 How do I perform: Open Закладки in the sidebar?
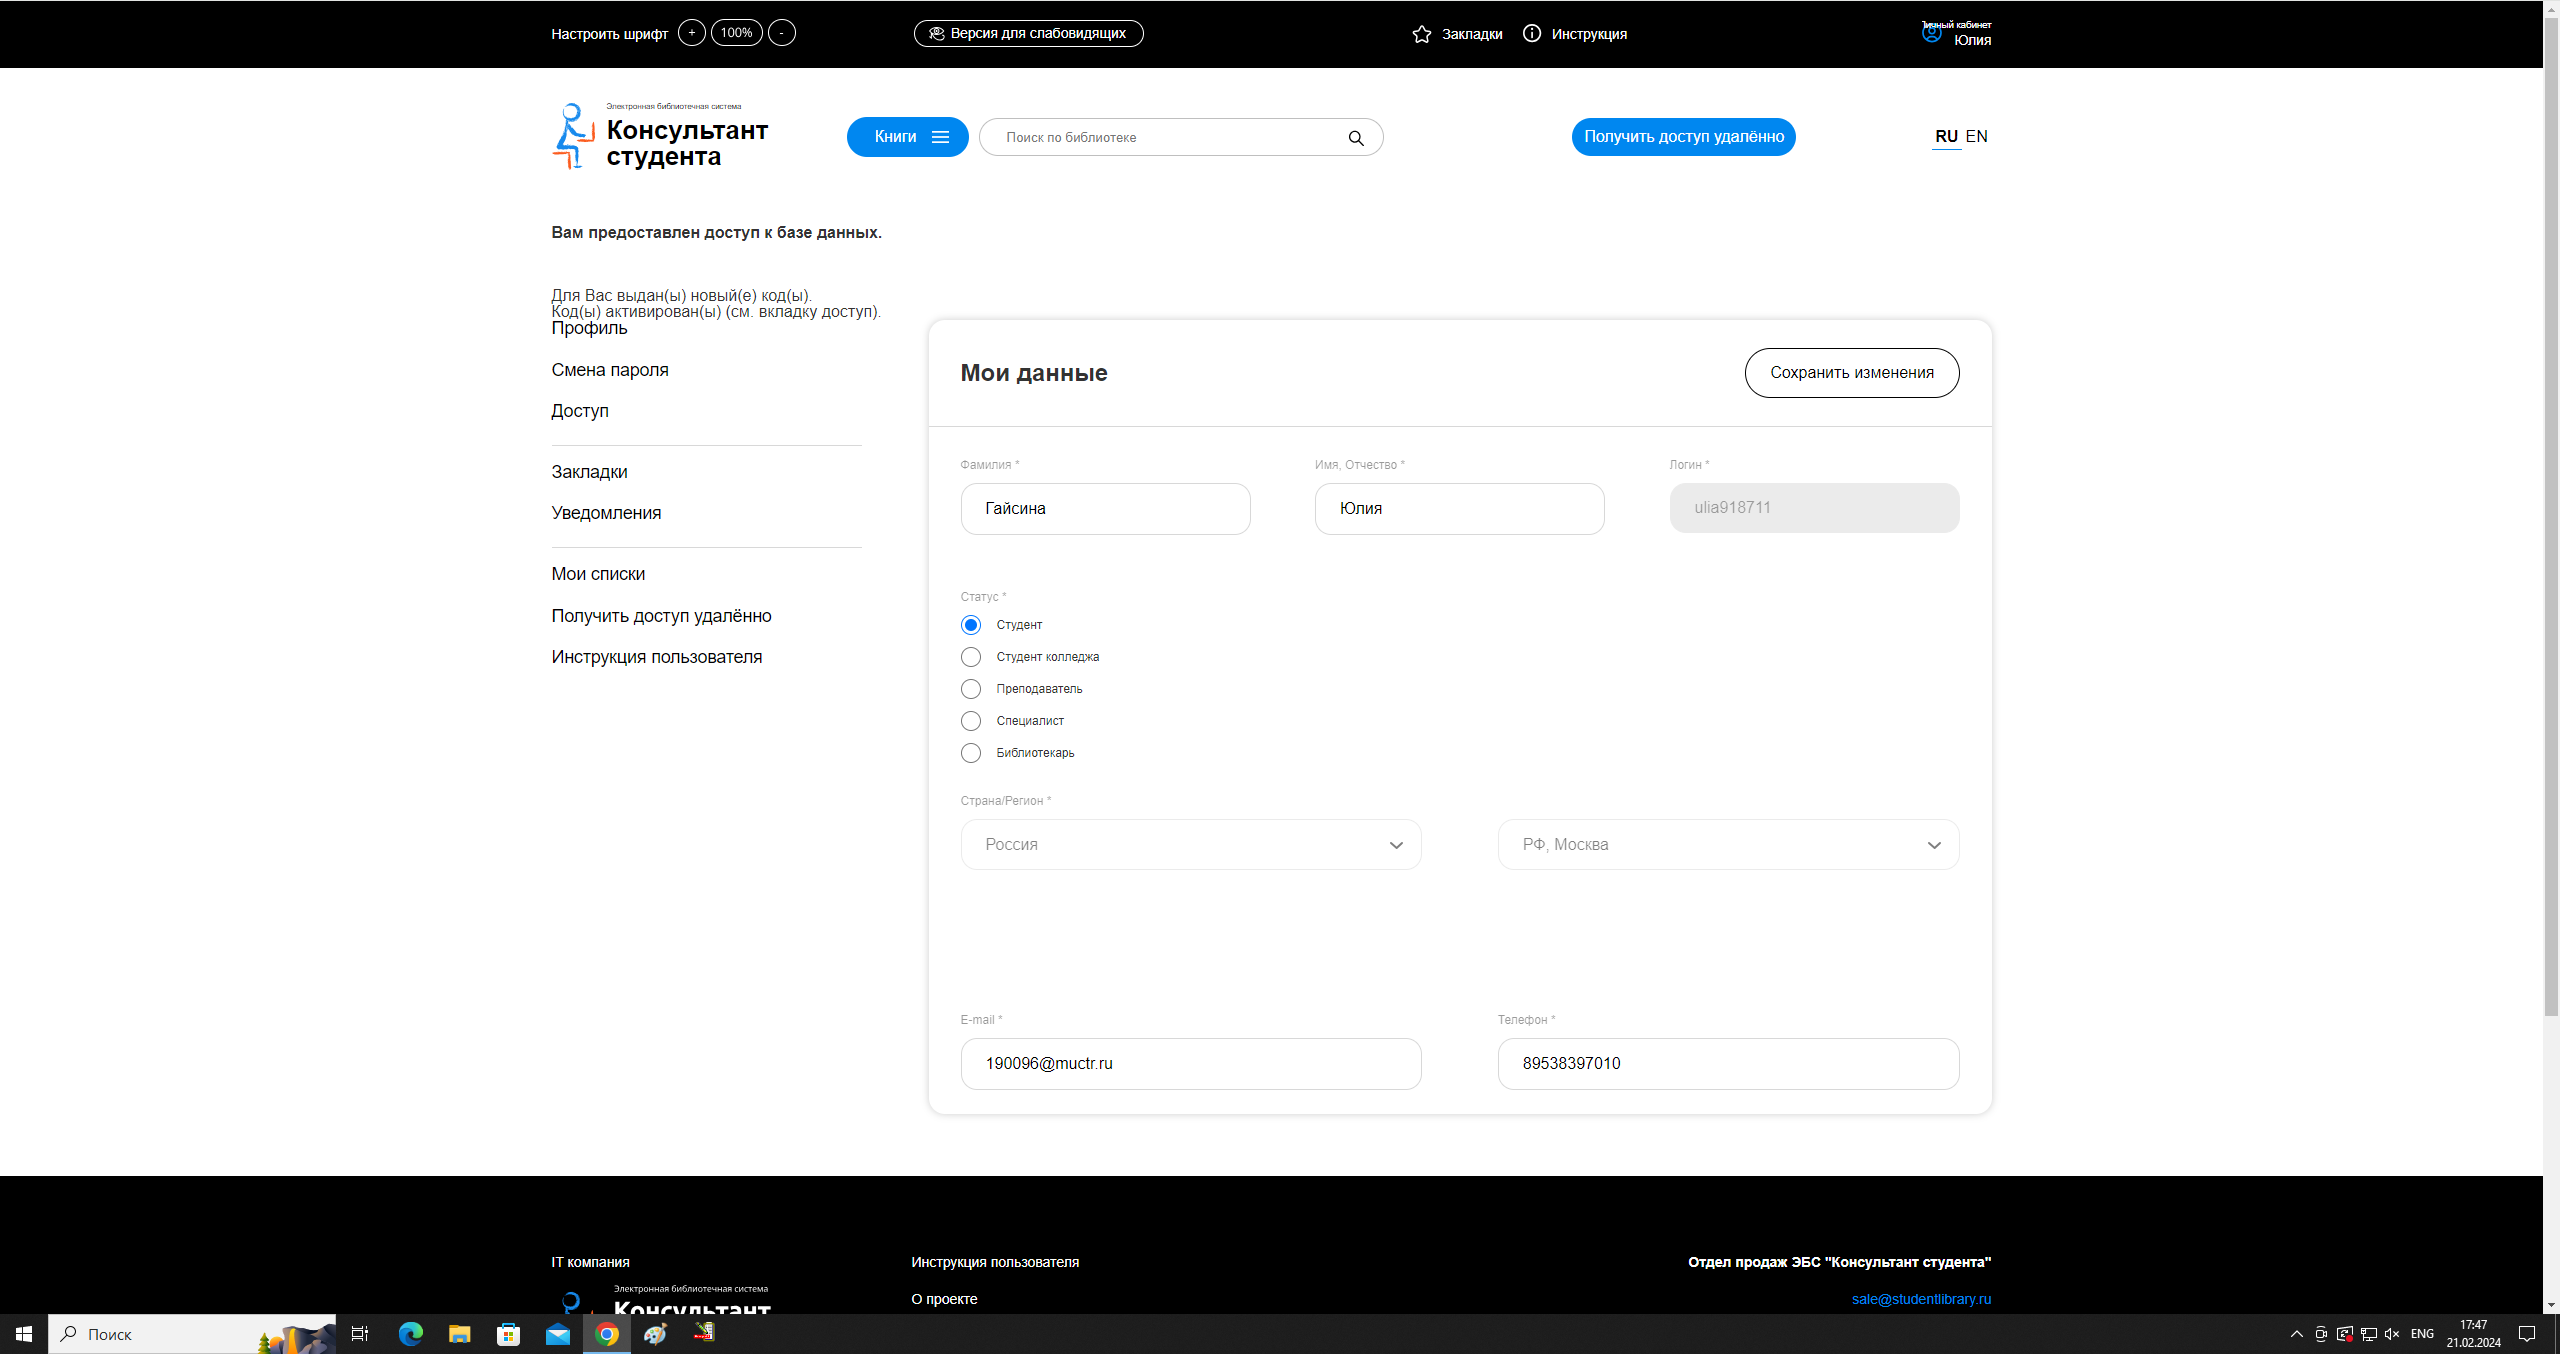pos(589,472)
